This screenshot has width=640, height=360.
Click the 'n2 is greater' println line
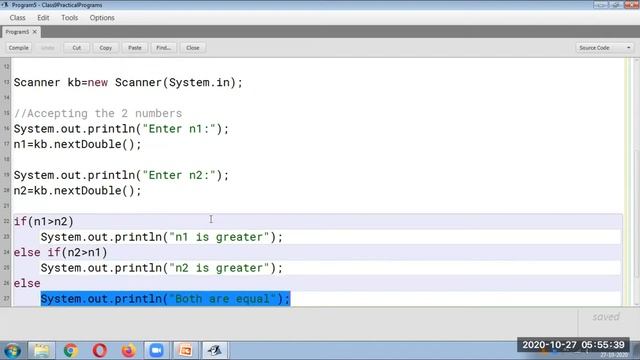click(x=162, y=268)
